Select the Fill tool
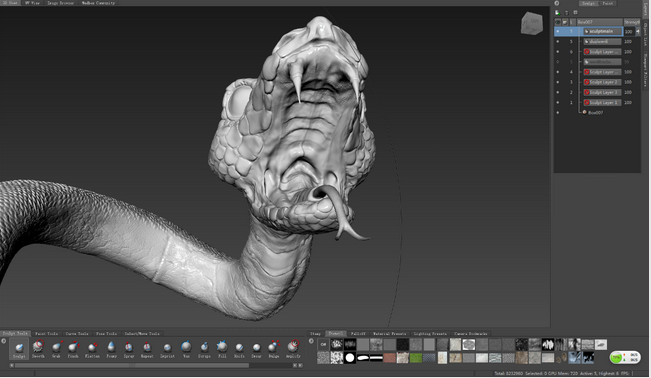 tap(222, 349)
